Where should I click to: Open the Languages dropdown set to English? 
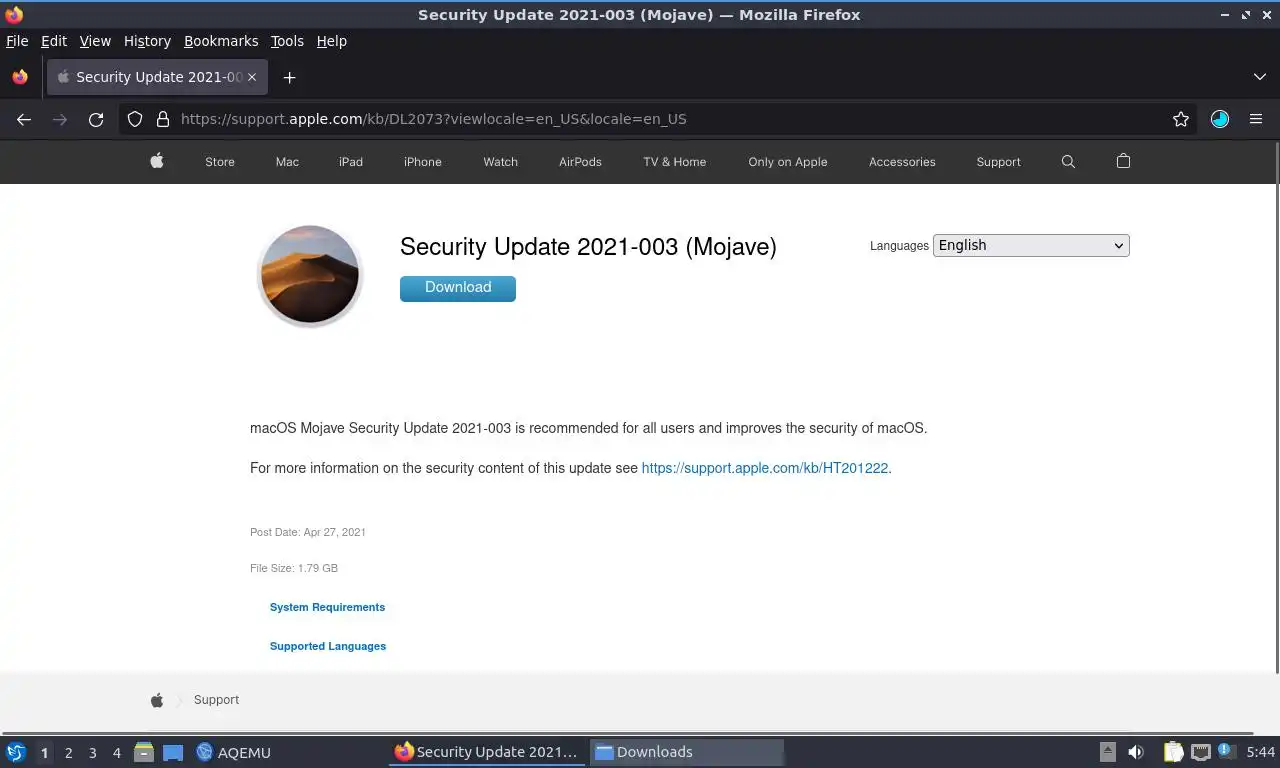1031,246
